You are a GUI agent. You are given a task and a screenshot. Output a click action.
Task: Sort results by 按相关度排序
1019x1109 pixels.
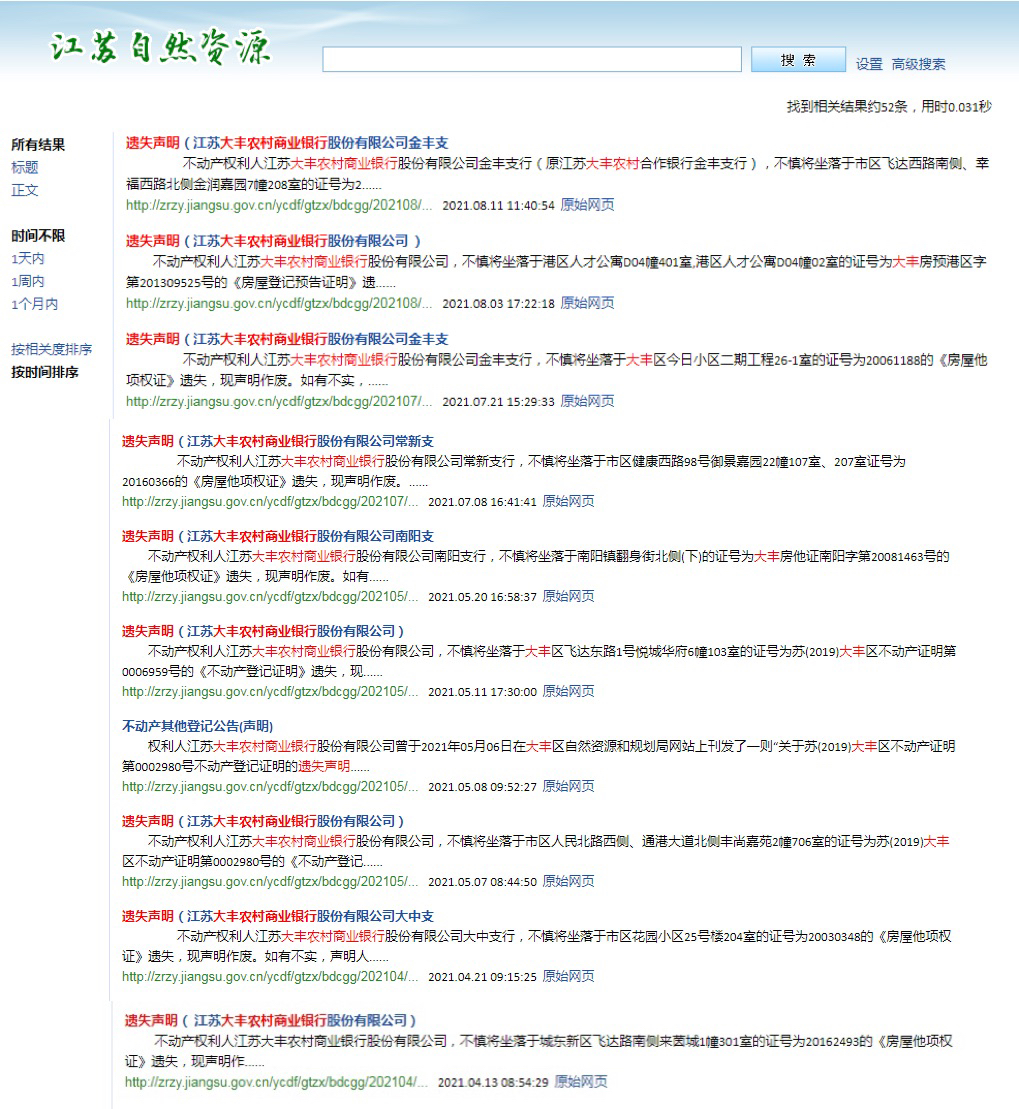point(52,349)
